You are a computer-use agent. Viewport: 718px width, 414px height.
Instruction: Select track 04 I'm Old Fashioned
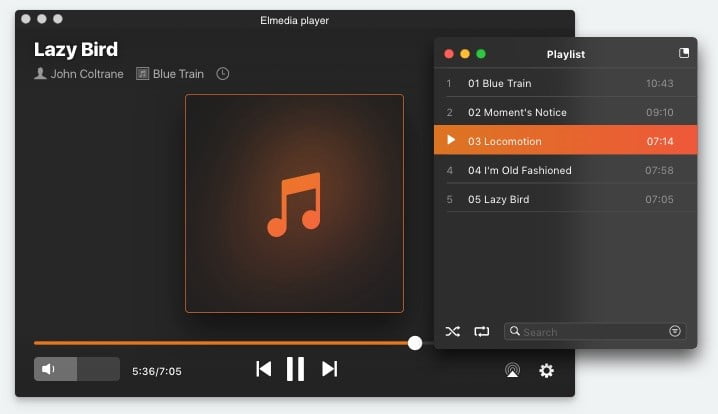[x=566, y=170]
